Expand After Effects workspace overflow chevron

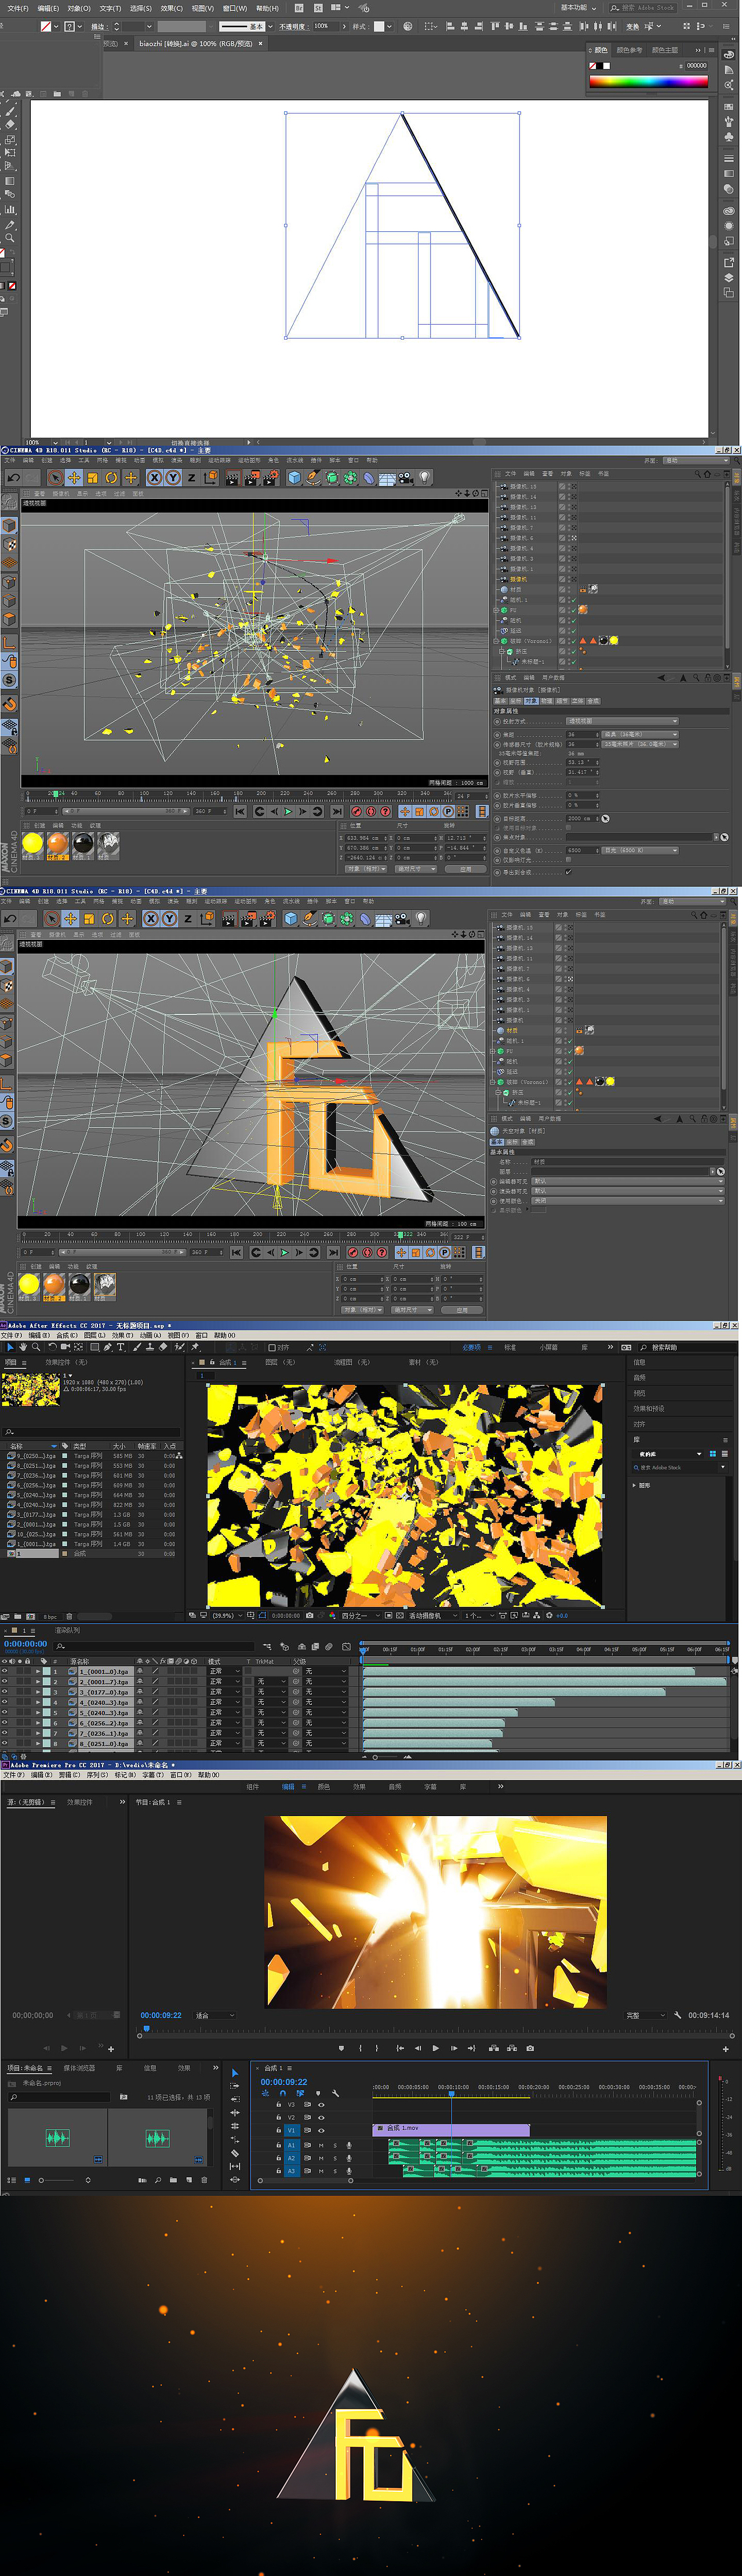coord(610,1347)
